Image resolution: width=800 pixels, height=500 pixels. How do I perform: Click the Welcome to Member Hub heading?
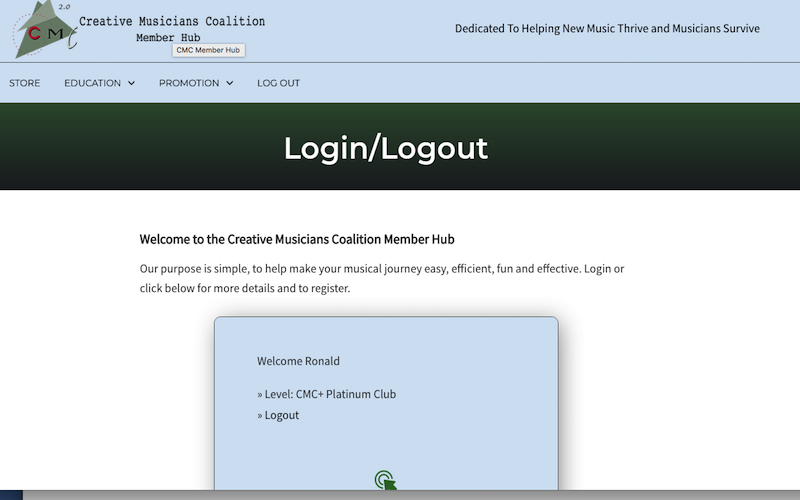tap(297, 239)
